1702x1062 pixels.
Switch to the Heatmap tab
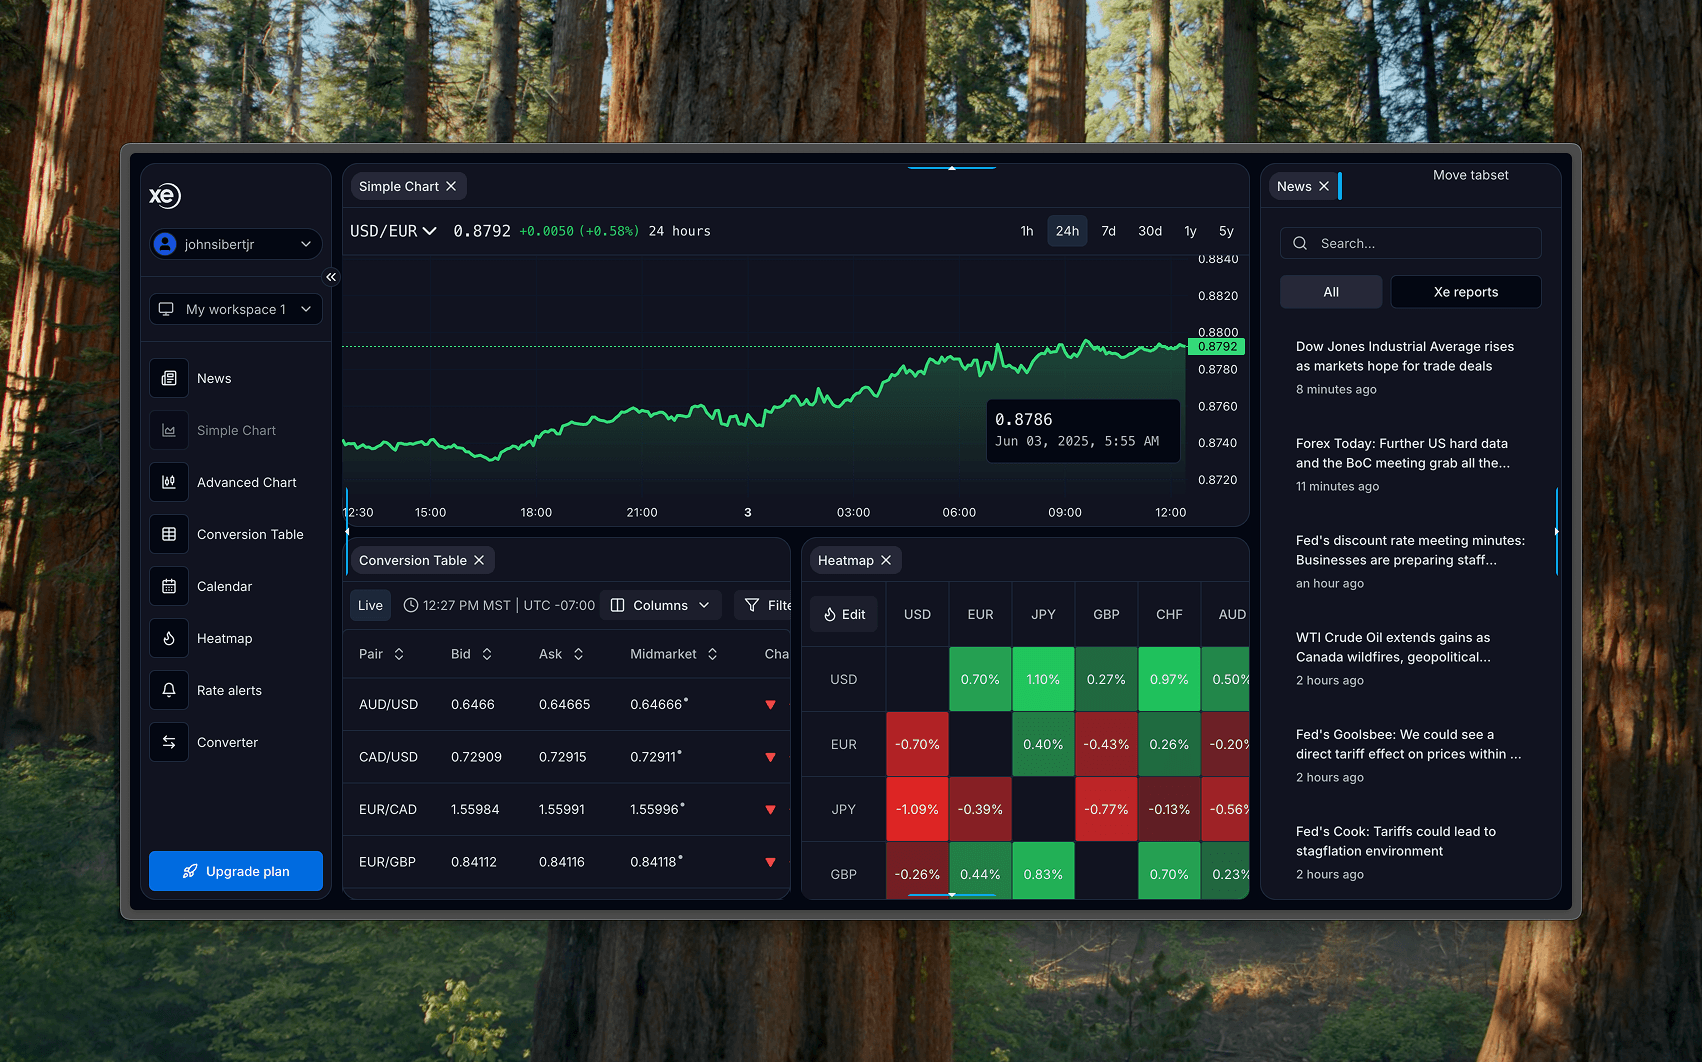tap(845, 560)
